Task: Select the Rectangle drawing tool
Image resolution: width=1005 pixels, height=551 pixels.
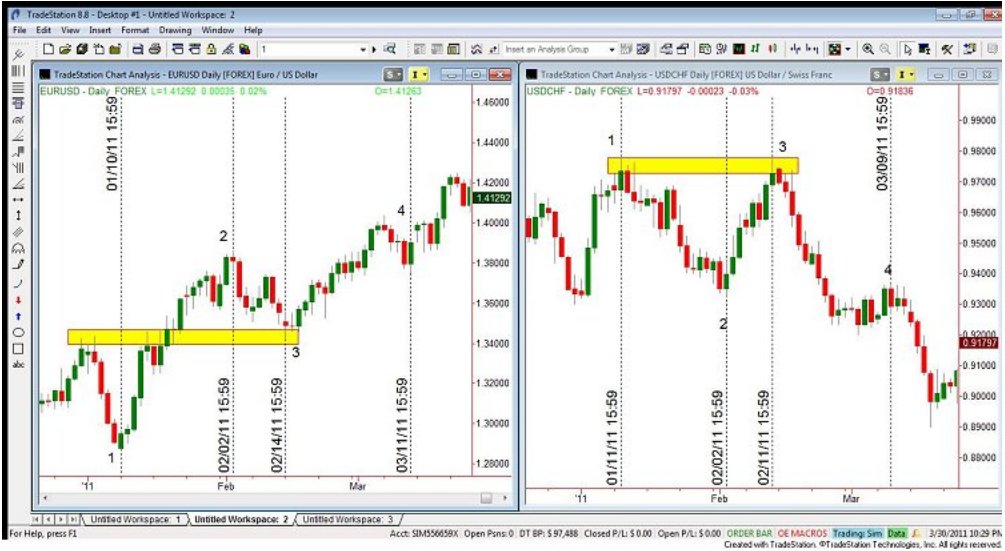Action: (18, 349)
